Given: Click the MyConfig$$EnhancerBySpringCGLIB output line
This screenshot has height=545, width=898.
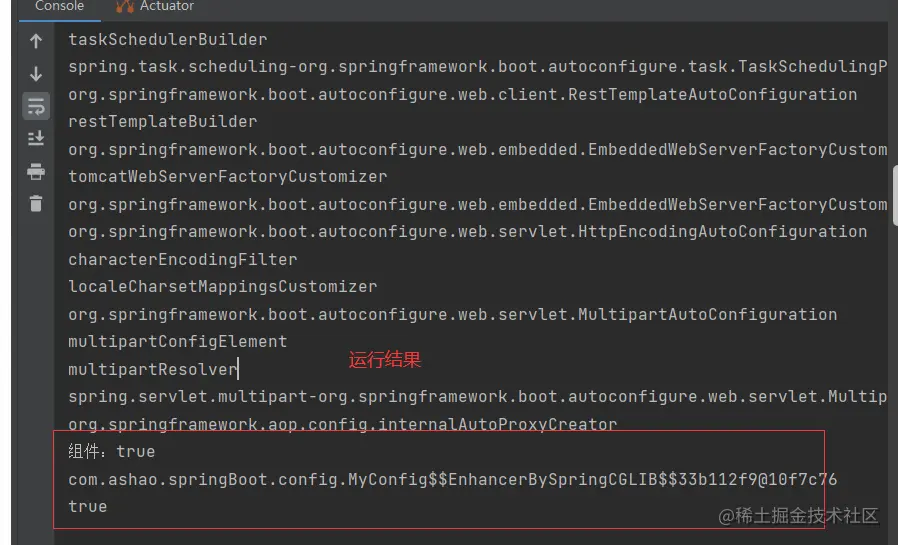Looking at the screenshot, I should coord(452,480).
